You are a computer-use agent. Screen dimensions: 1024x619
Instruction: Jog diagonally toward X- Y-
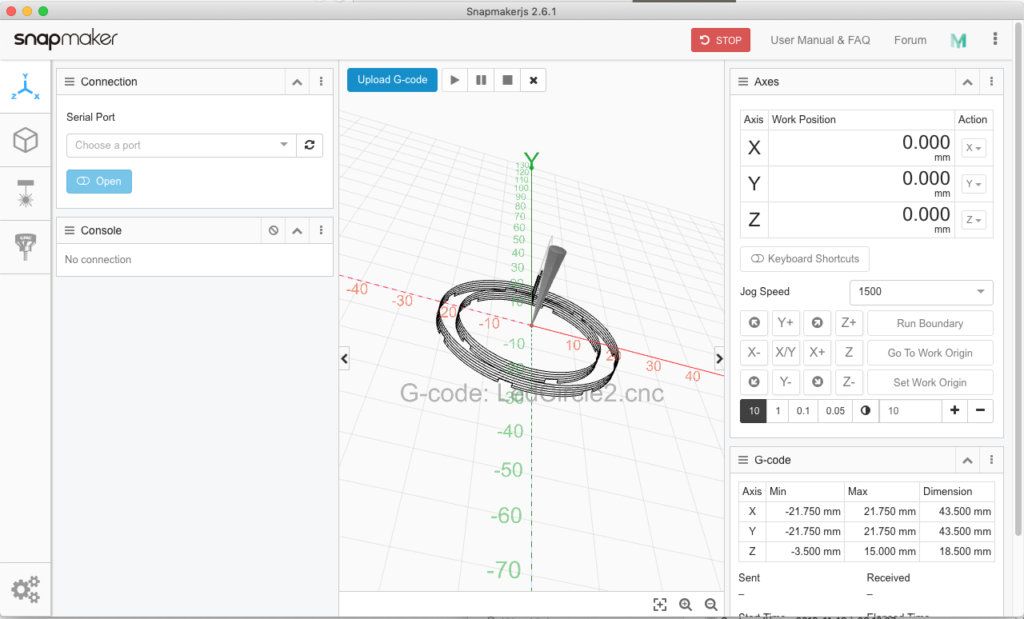pyautogui.click(x=754, y=382)
